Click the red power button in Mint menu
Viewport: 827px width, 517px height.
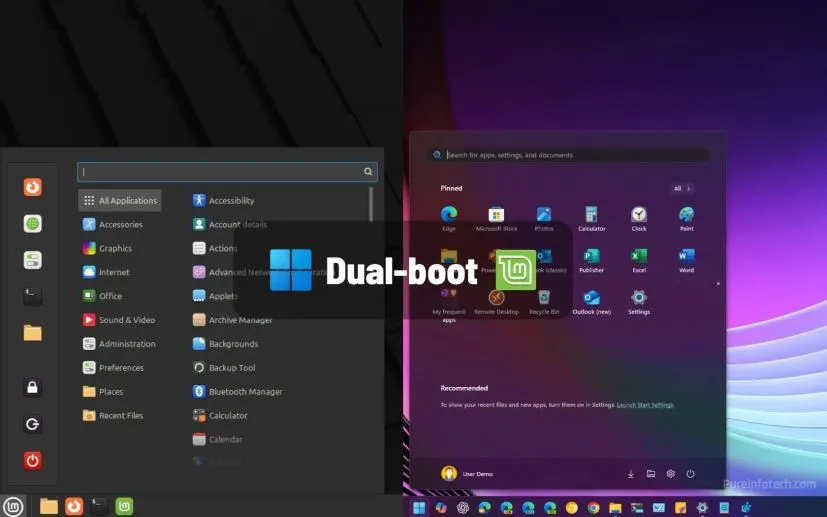click(33, 461)
